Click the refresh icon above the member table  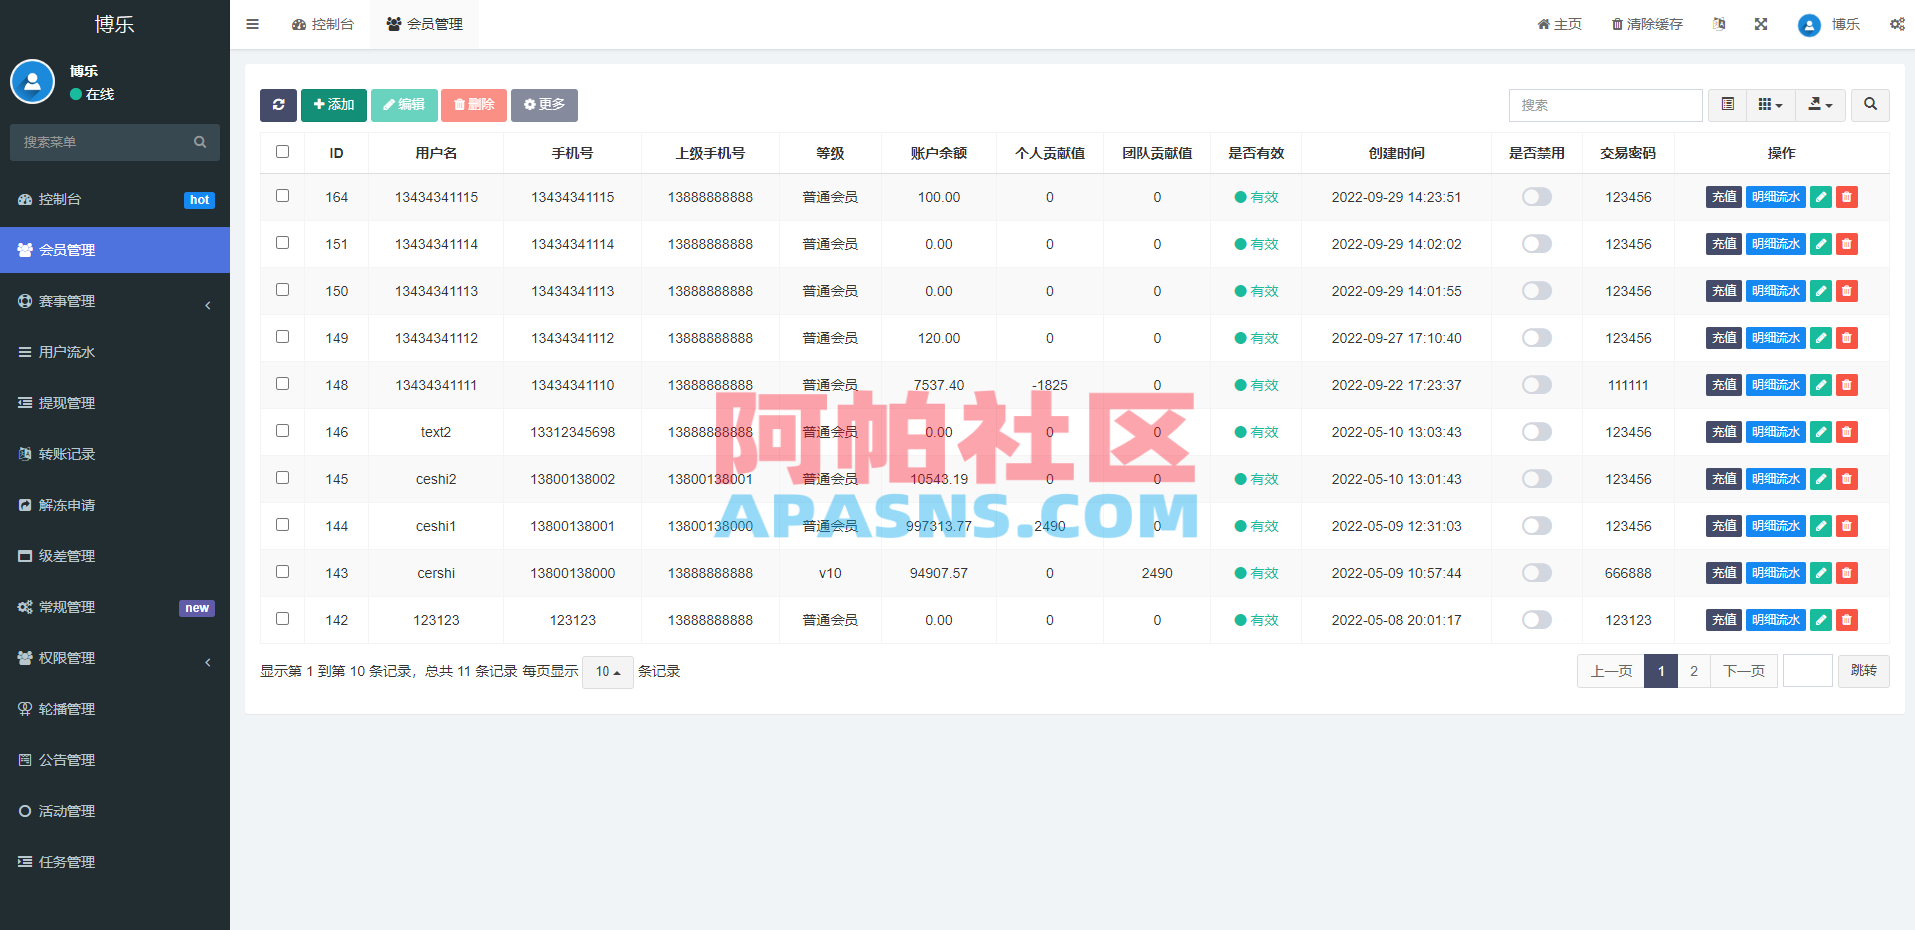pos(278,105)
